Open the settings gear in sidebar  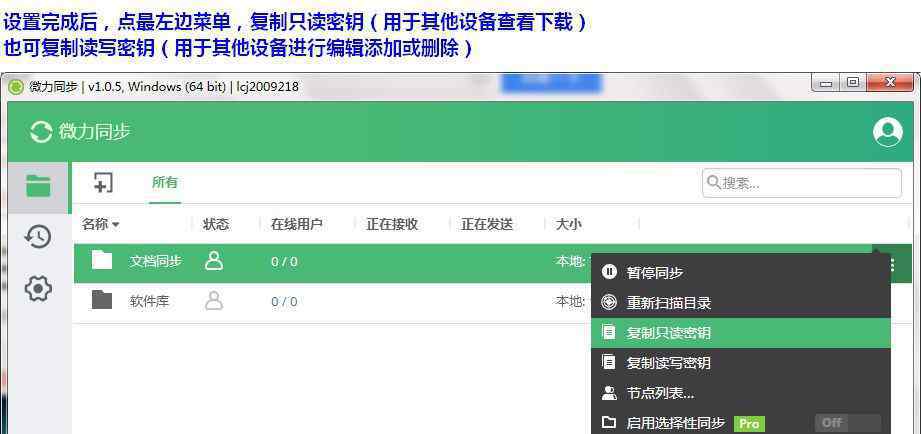(38, 288)
